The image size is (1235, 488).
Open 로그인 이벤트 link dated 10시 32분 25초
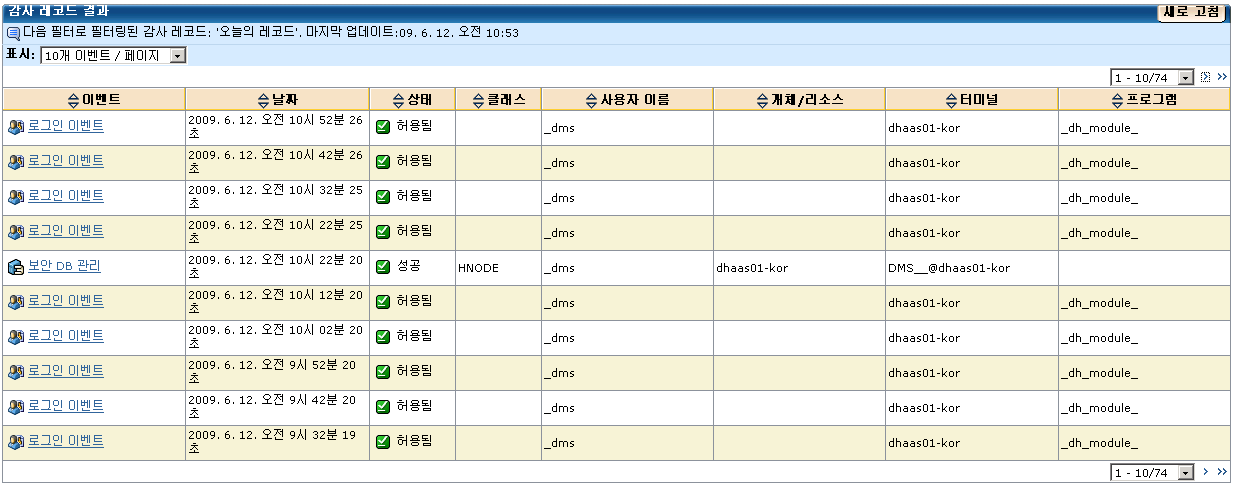pos(66,196)
